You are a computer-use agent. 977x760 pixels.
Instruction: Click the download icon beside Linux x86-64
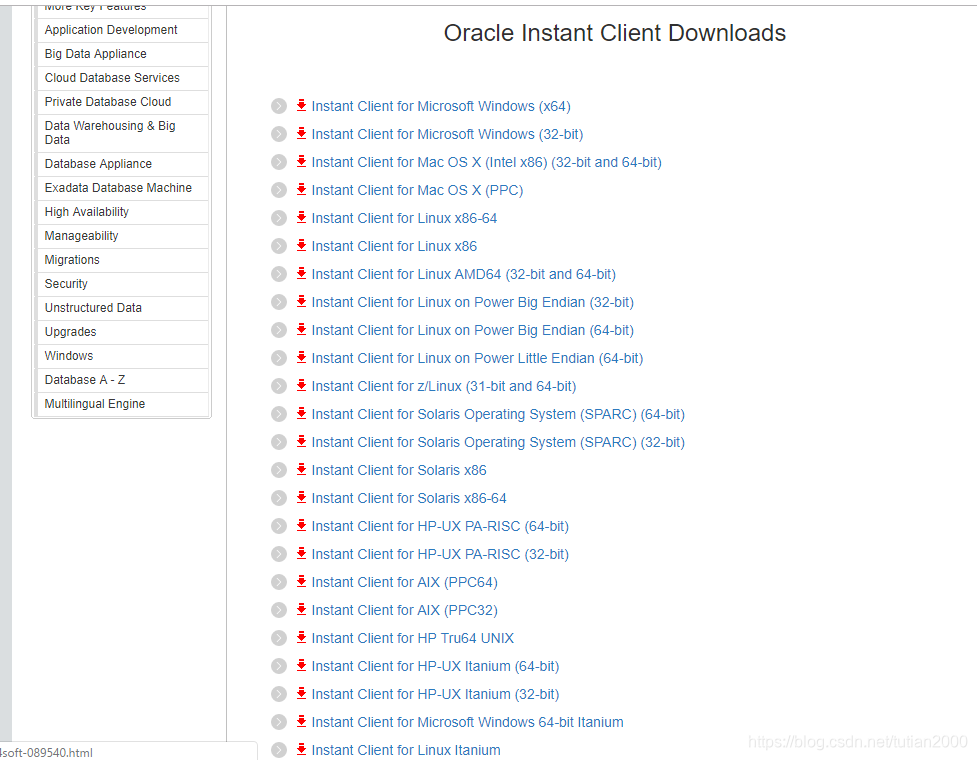302,217
